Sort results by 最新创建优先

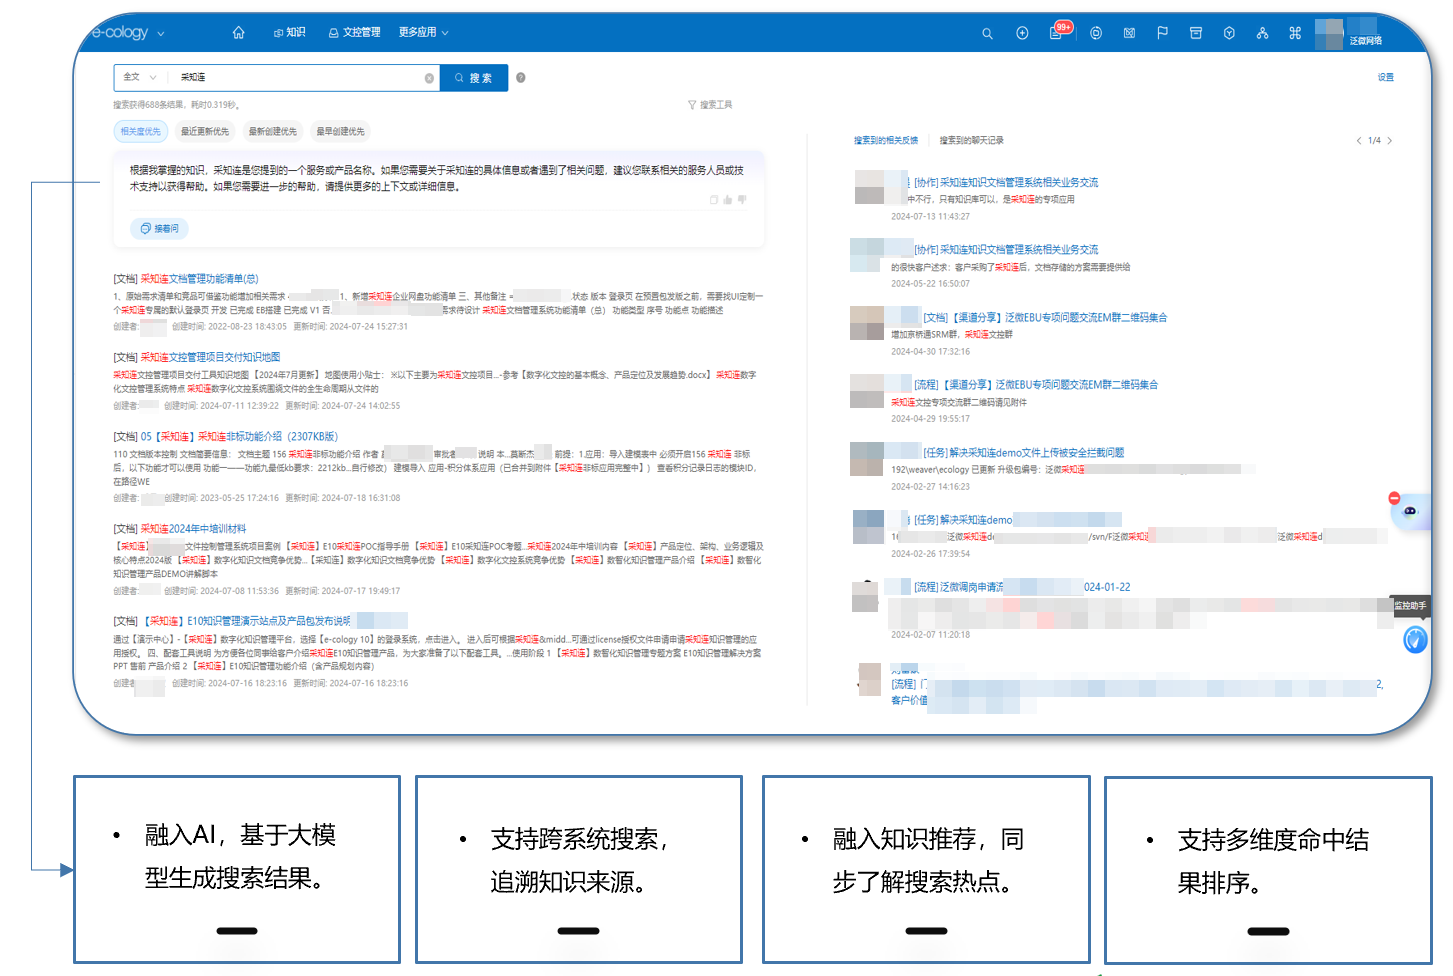point(272,131)
